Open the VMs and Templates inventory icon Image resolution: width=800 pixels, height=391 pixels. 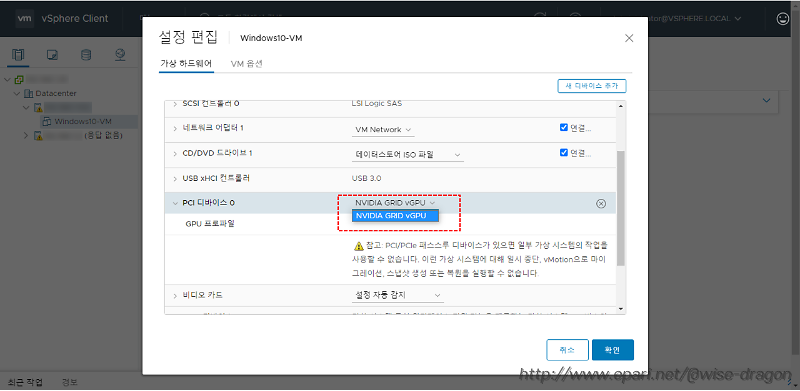52,55
